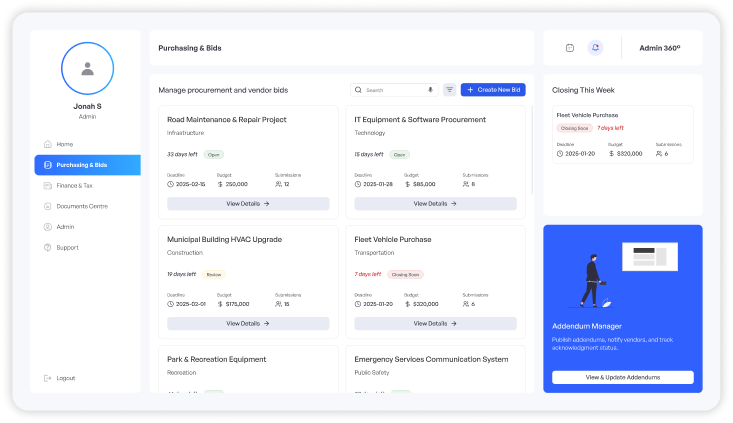The height and width of the screenshot is (423, 733).
Task: Click the notification bell icon
Action: [595, 48]
